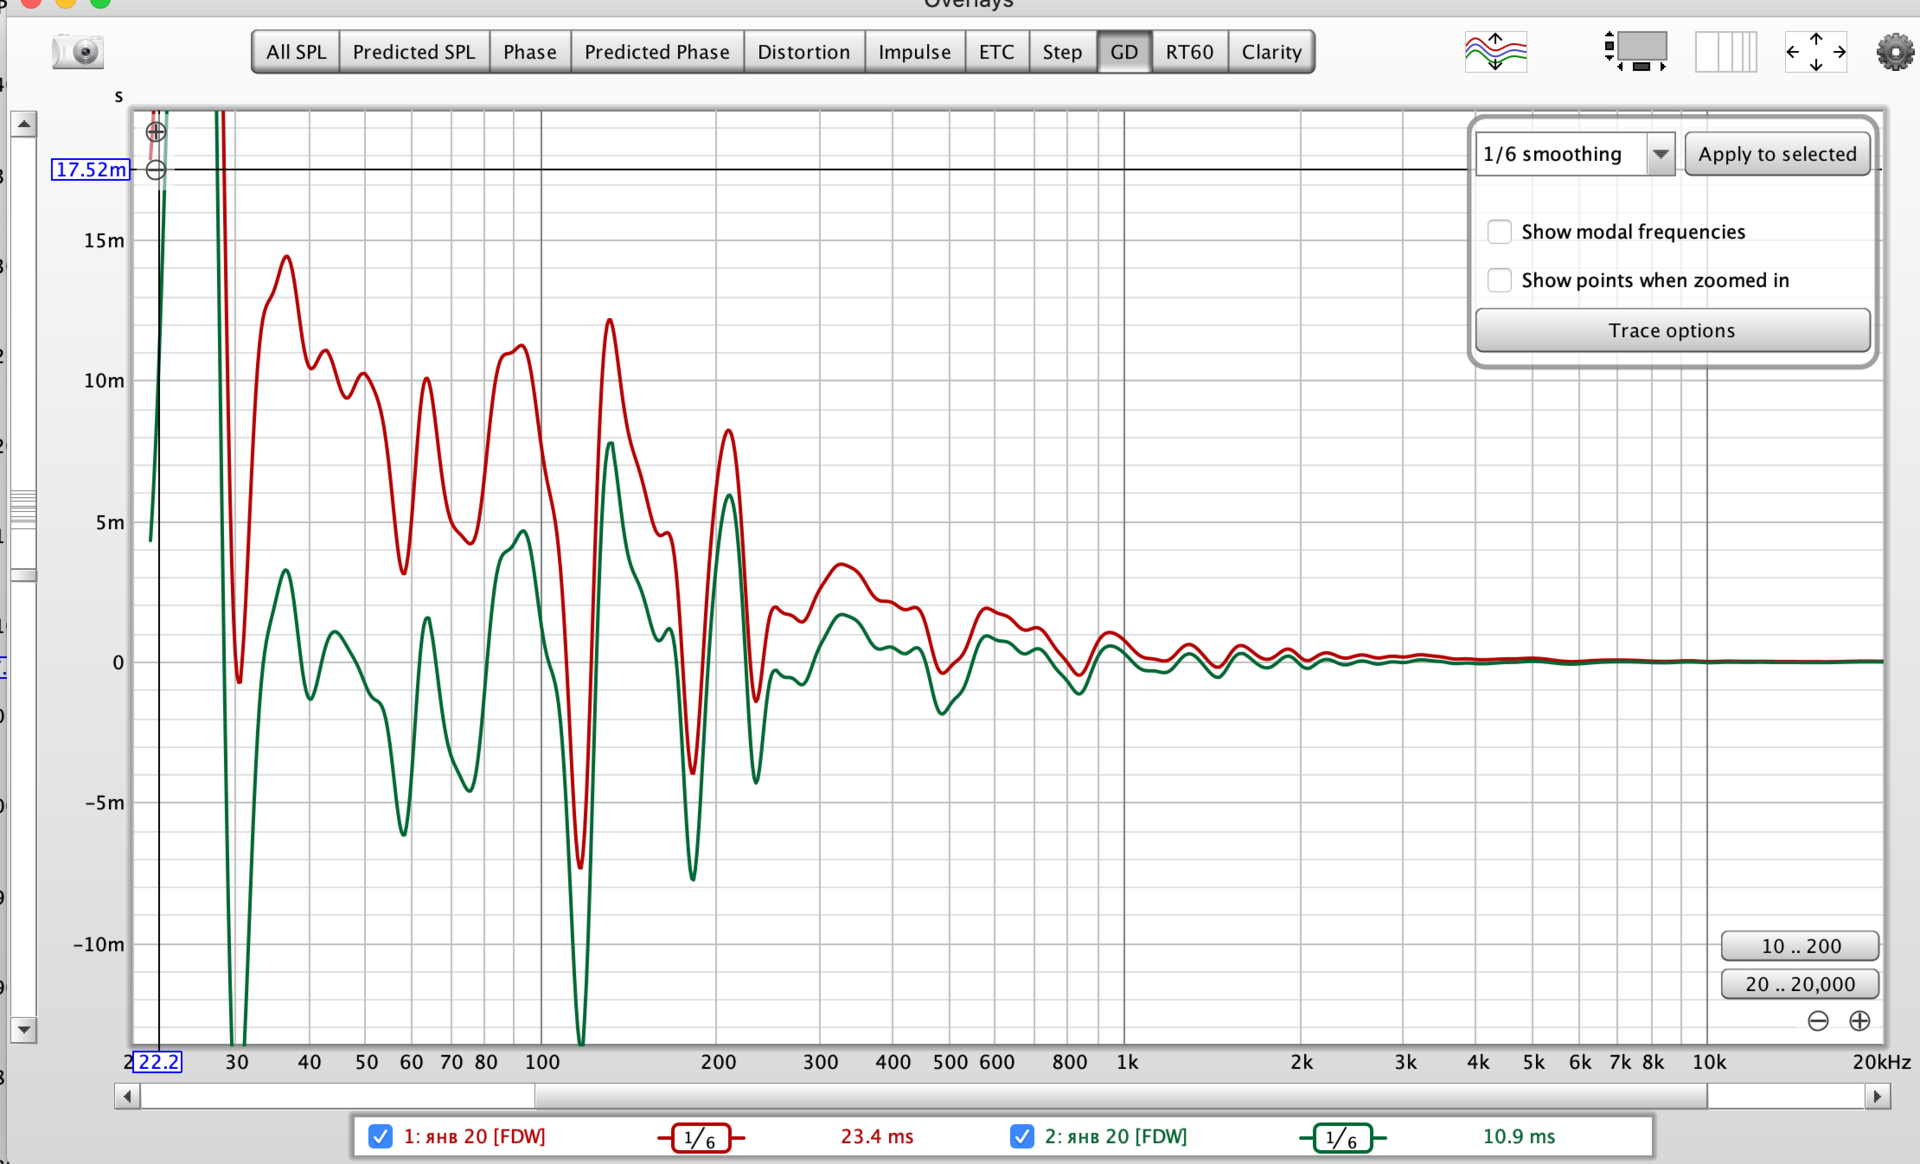Open Trace options
Screen dimensions: 1920x1164
pos(1672,330)
